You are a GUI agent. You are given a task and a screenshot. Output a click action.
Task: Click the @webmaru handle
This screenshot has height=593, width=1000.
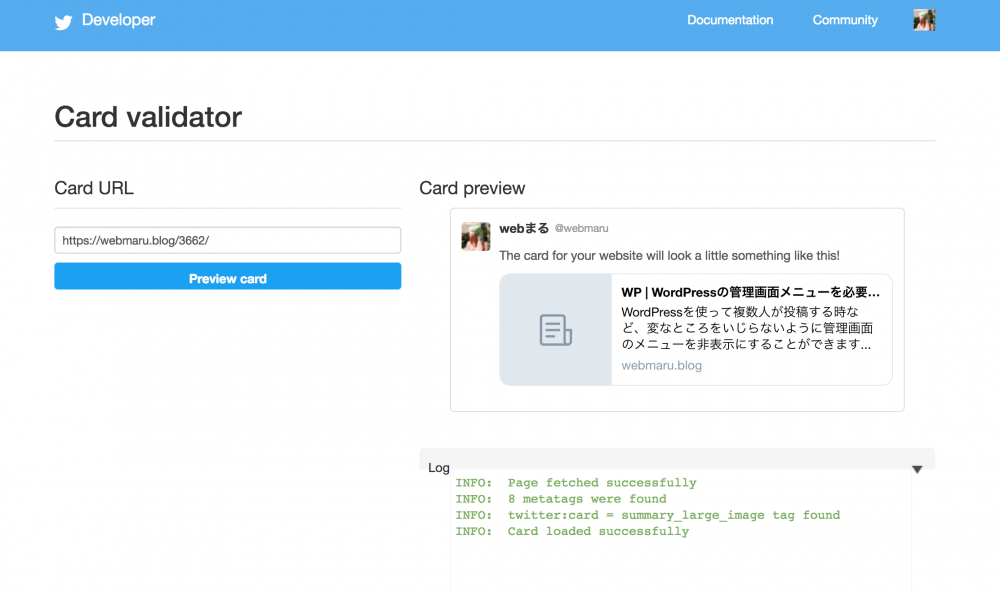point(582,228)
